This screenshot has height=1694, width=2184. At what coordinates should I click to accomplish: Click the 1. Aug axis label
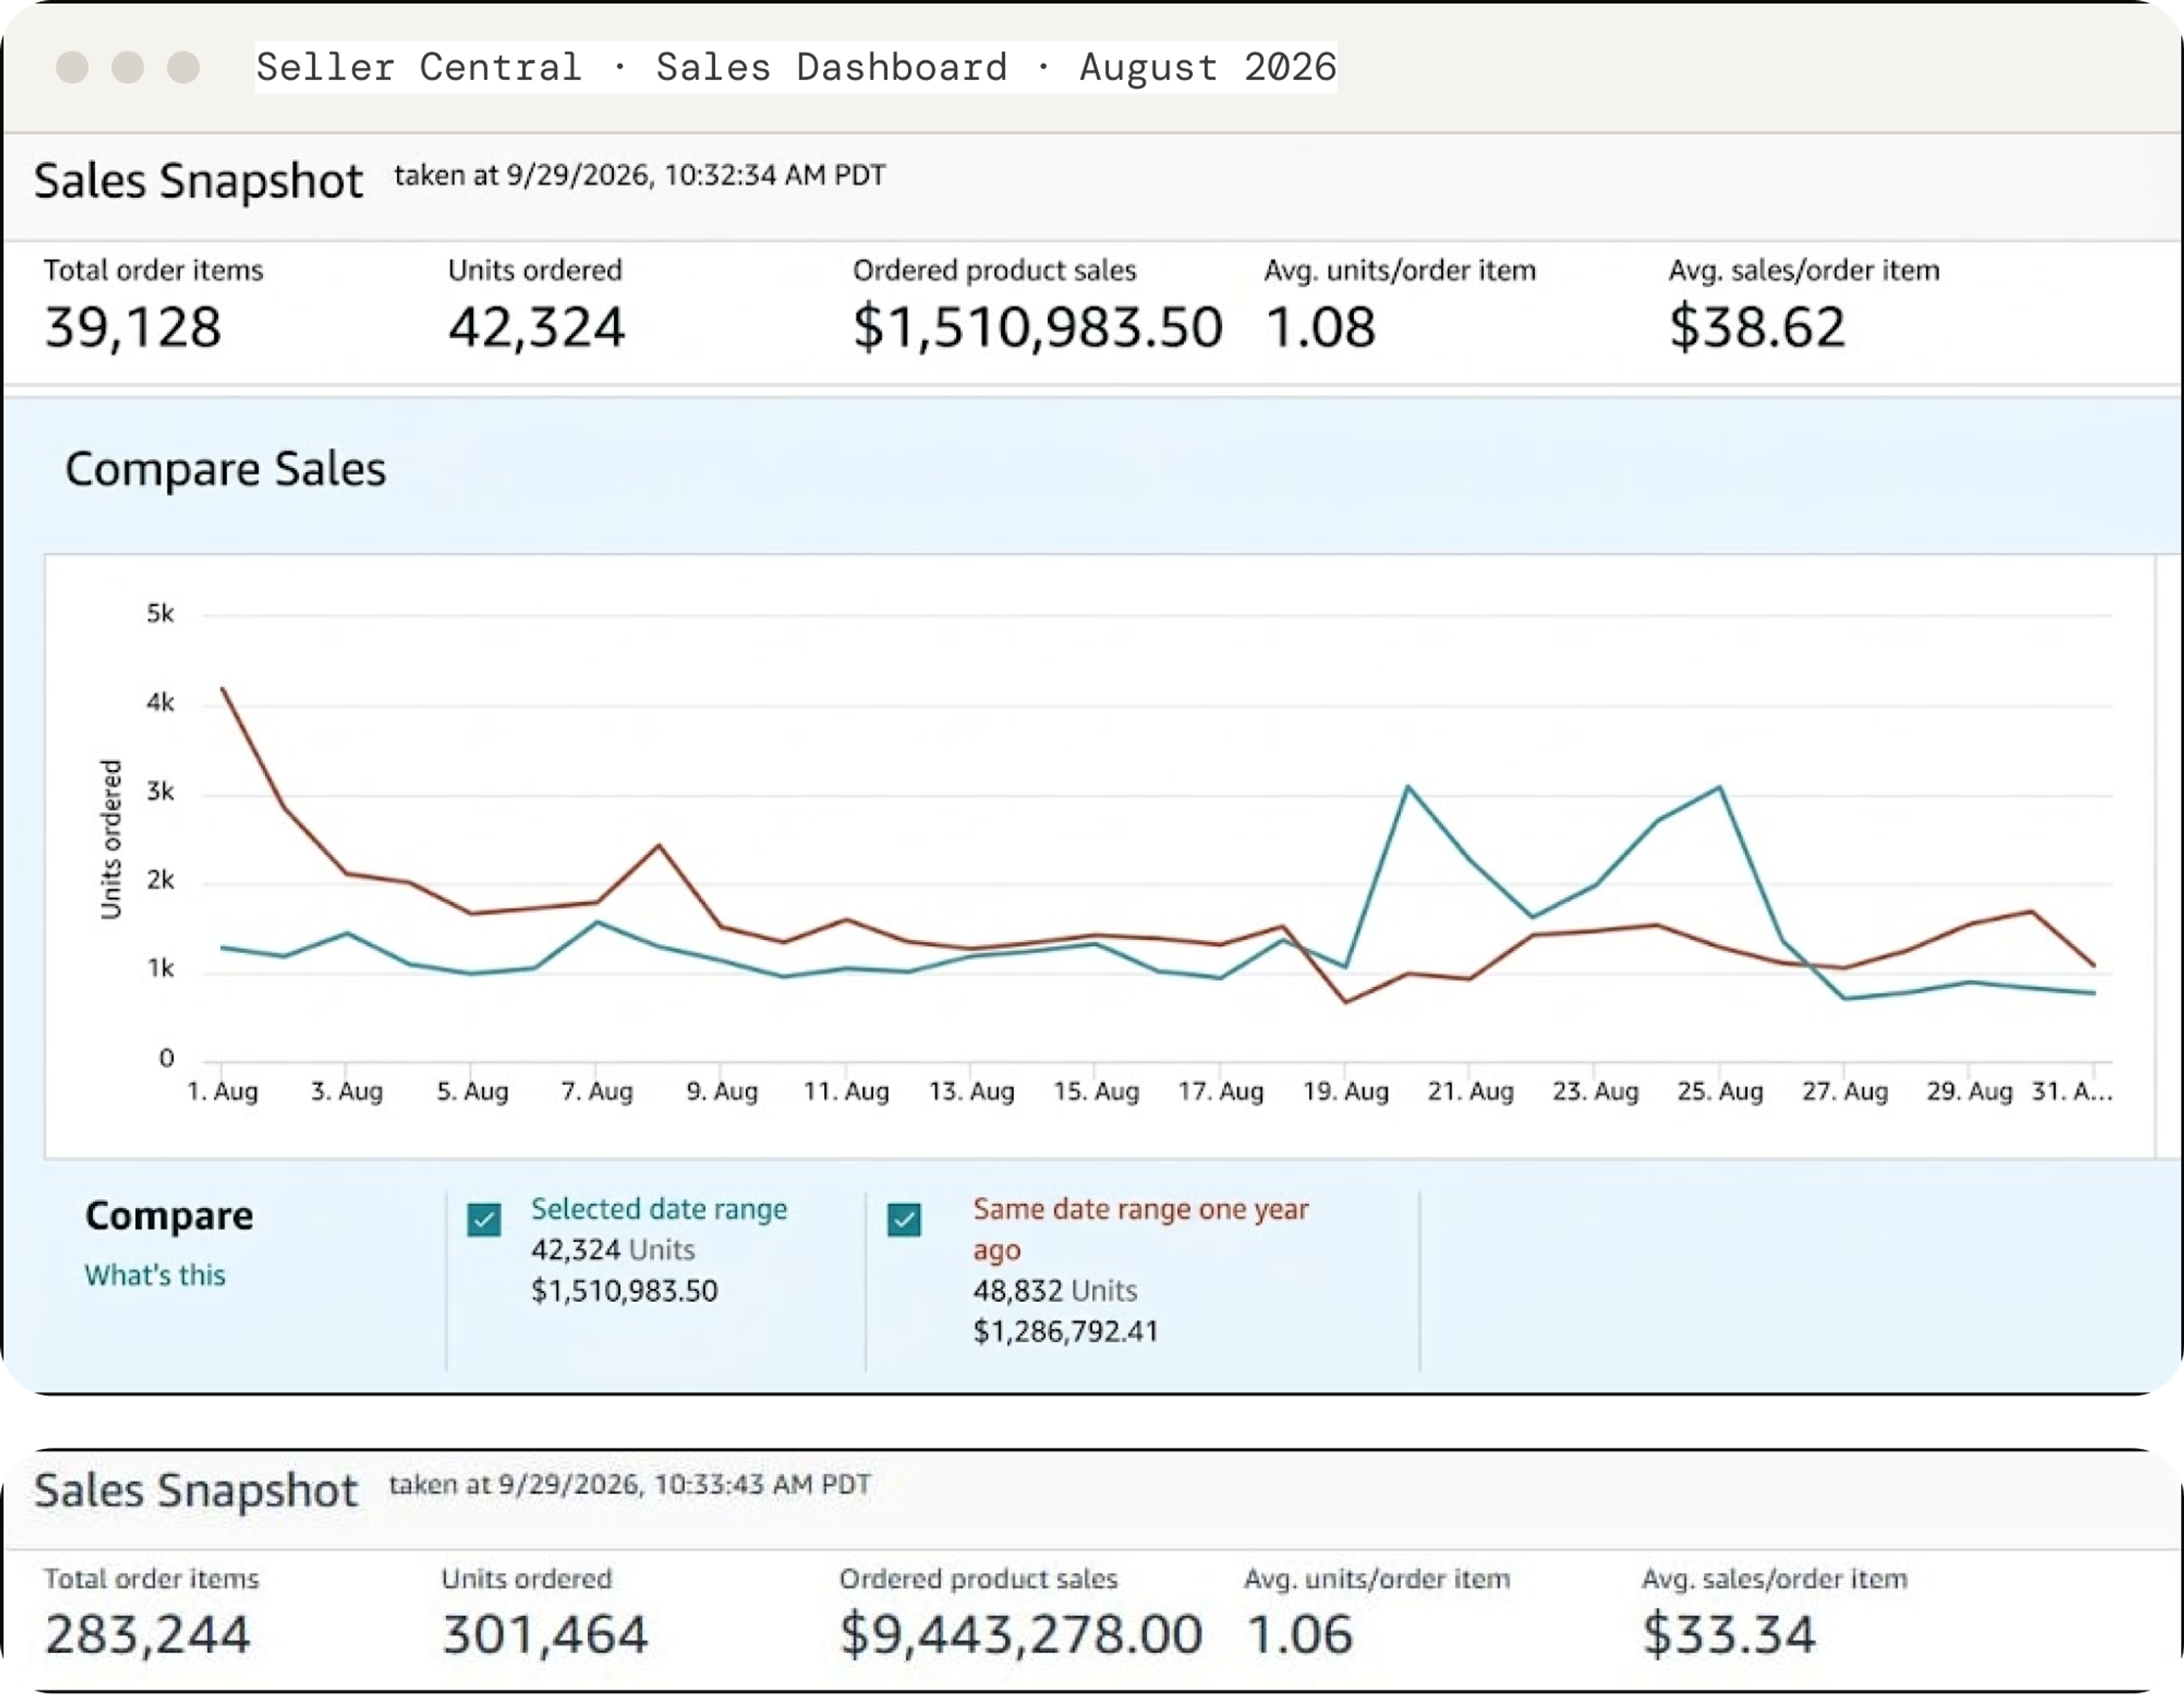pos(222,1091)
